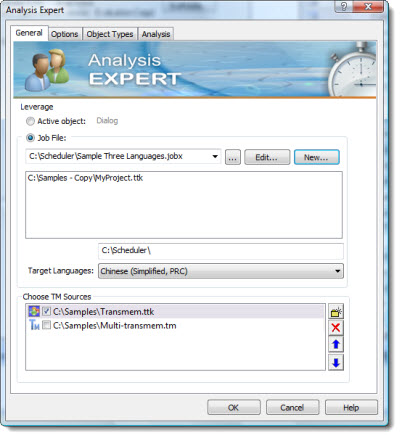Click the question mark help icon in title bar
This screenshot has height=437, width=400.
344,6
